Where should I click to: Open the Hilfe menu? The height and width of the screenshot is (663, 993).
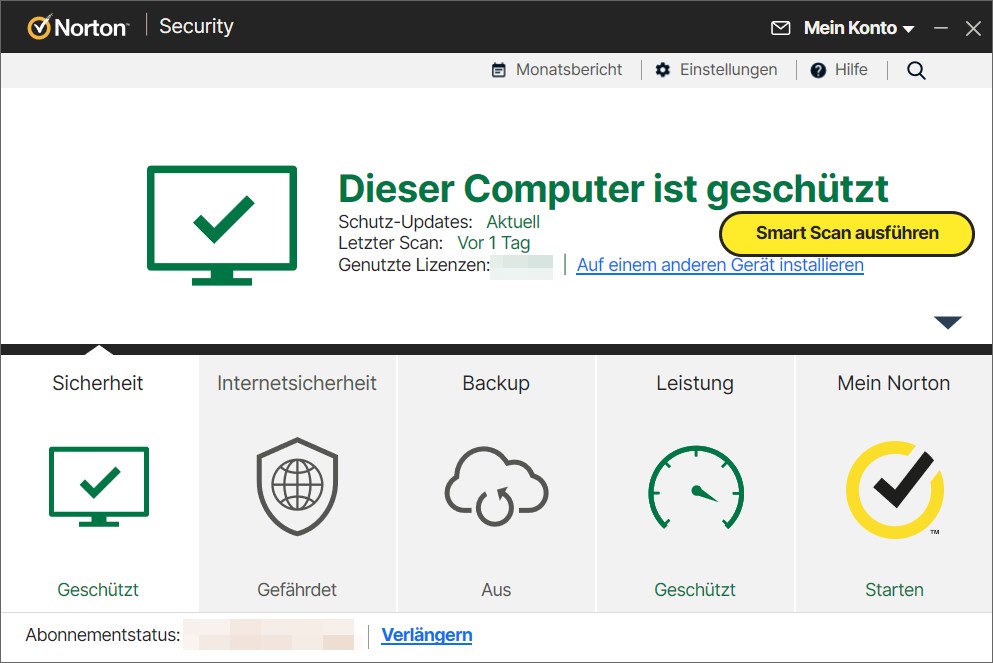[x=851, y=70]
